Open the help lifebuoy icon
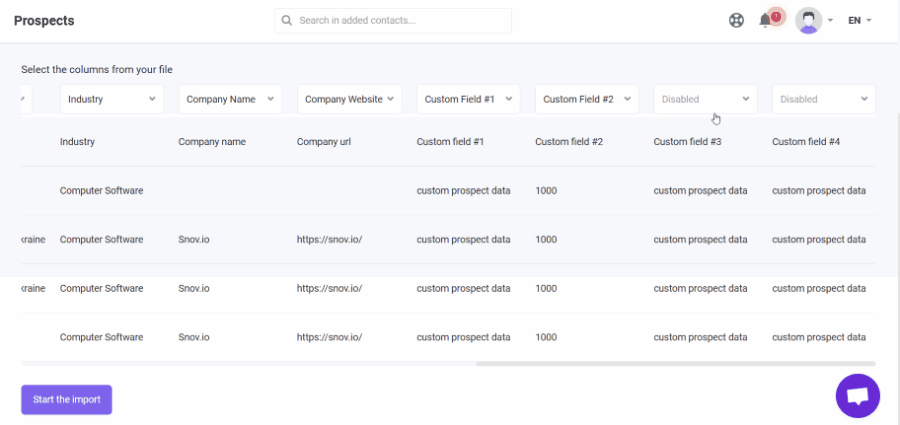This screenshot has height=425, width=900. (736, 21)
